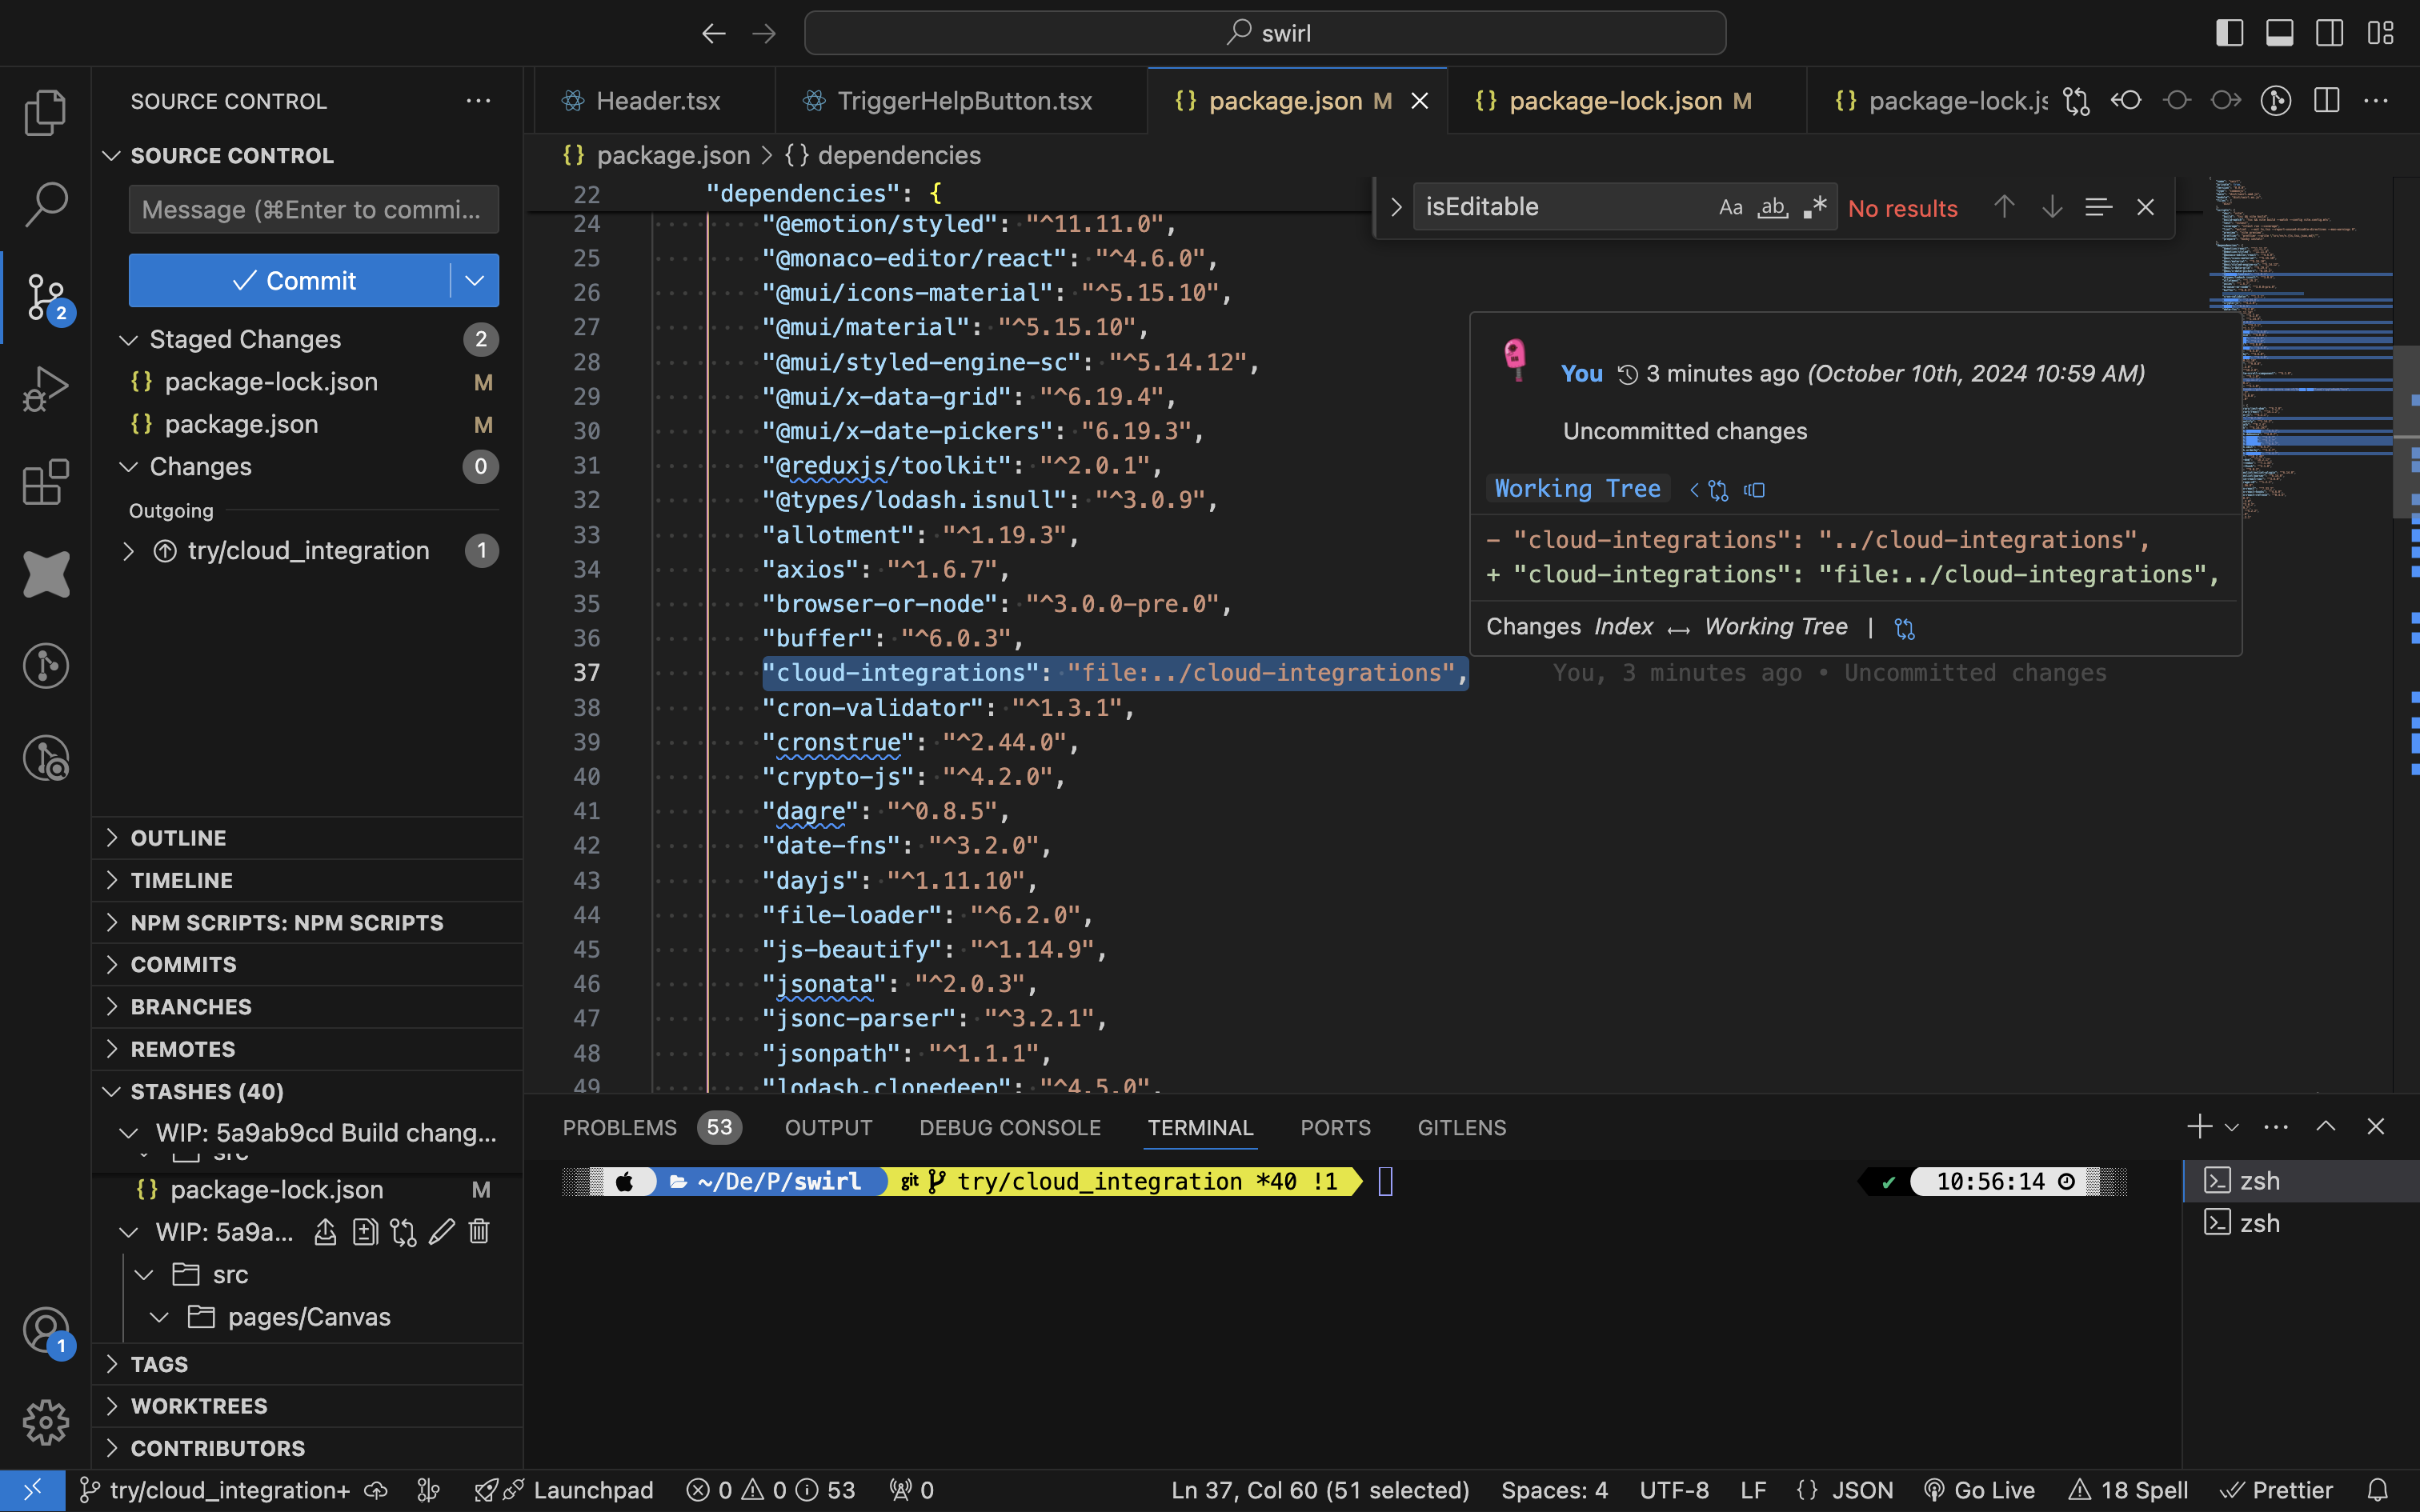Click Prettier in status bar
The width and height of the screenshot is (2420, 1512).
point(2276,1490)
